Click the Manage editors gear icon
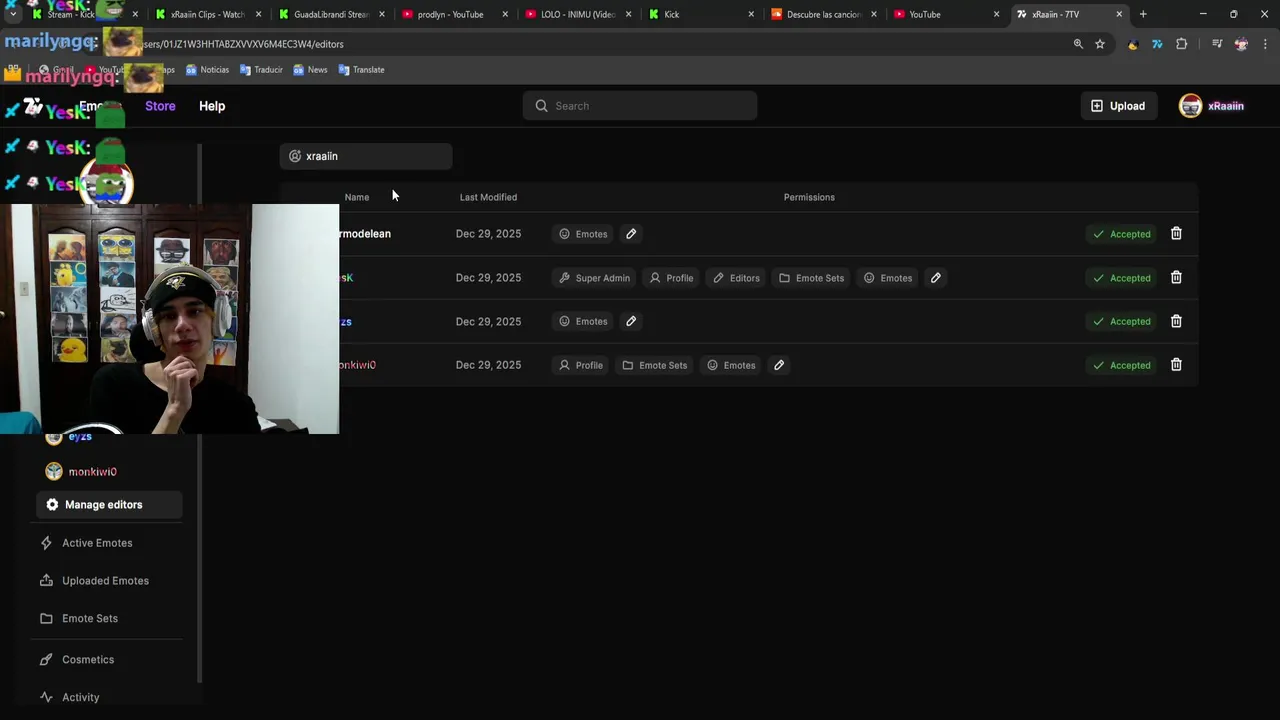 point(52,505)
